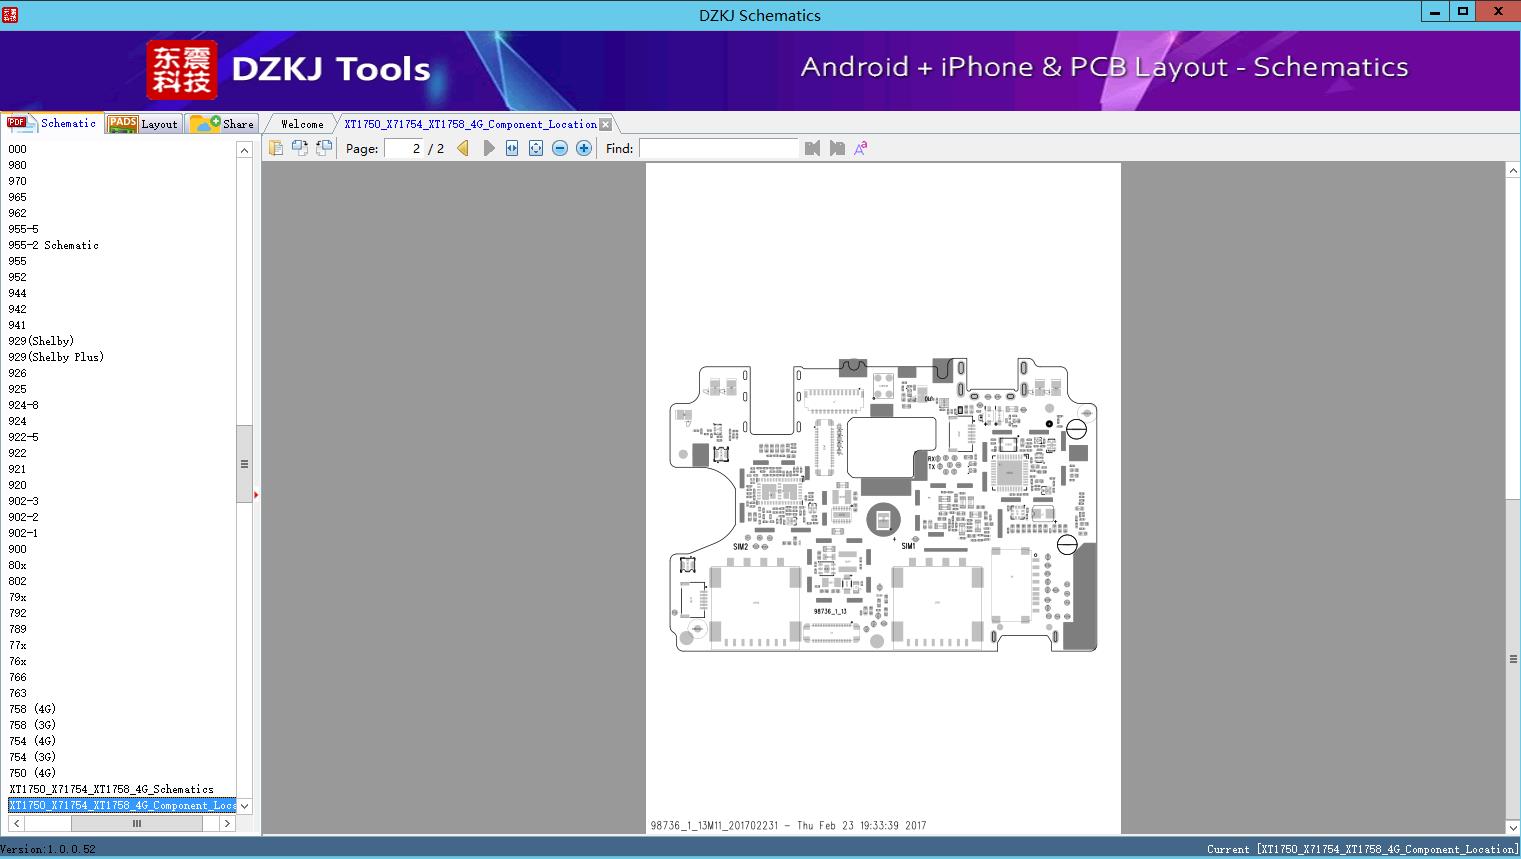Maximize the DZKJ Schematics window

point(1463,11)
